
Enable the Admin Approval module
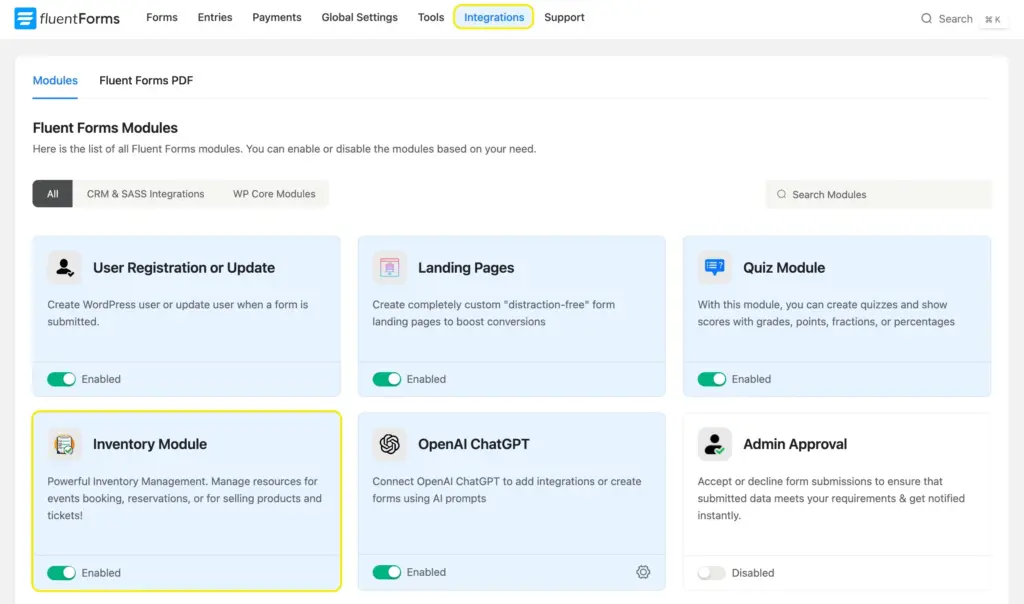tap(712, 573)
